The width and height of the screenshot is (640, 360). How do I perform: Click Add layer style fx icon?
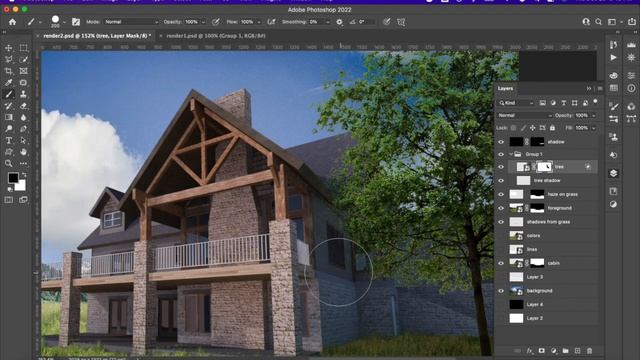[x=529, y=351]
